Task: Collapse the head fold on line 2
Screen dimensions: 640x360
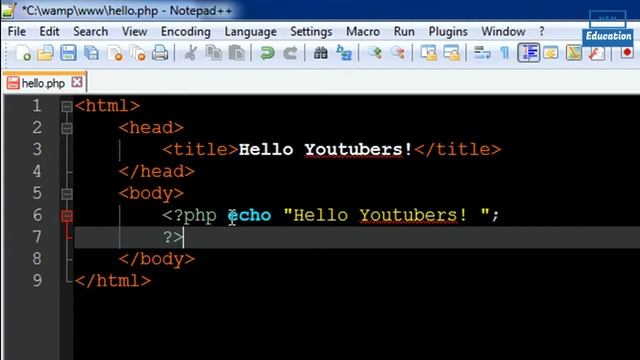Action: [67, 129]
